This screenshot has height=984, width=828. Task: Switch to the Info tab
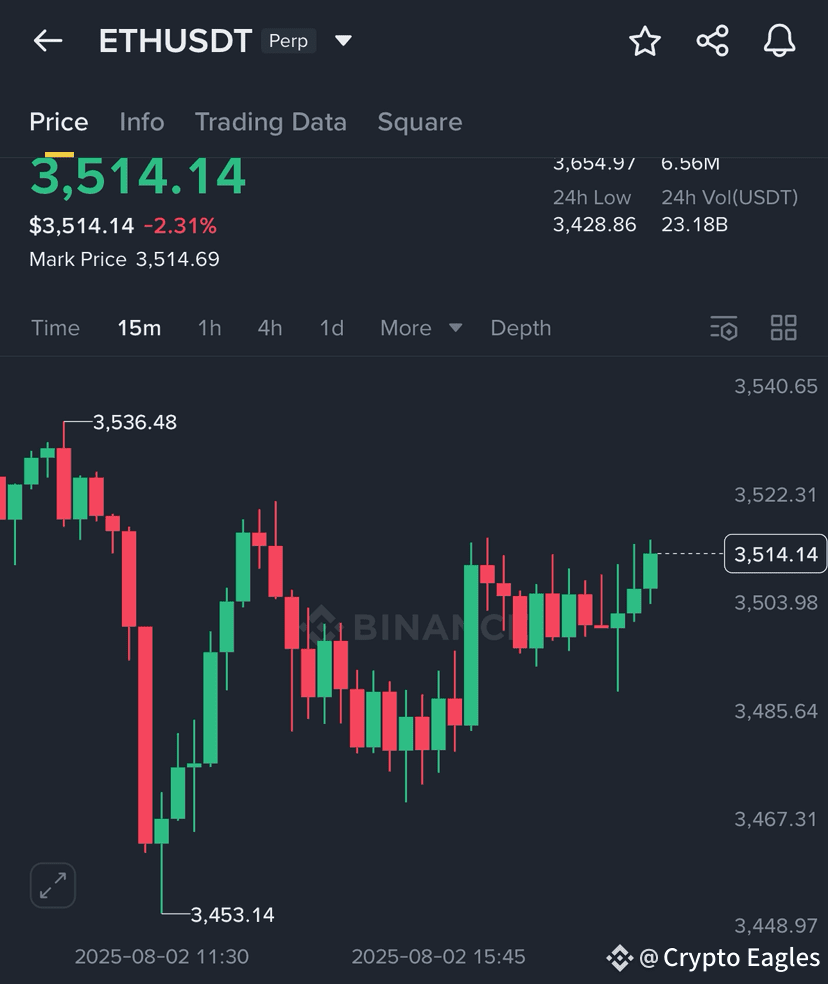(141, 121)
